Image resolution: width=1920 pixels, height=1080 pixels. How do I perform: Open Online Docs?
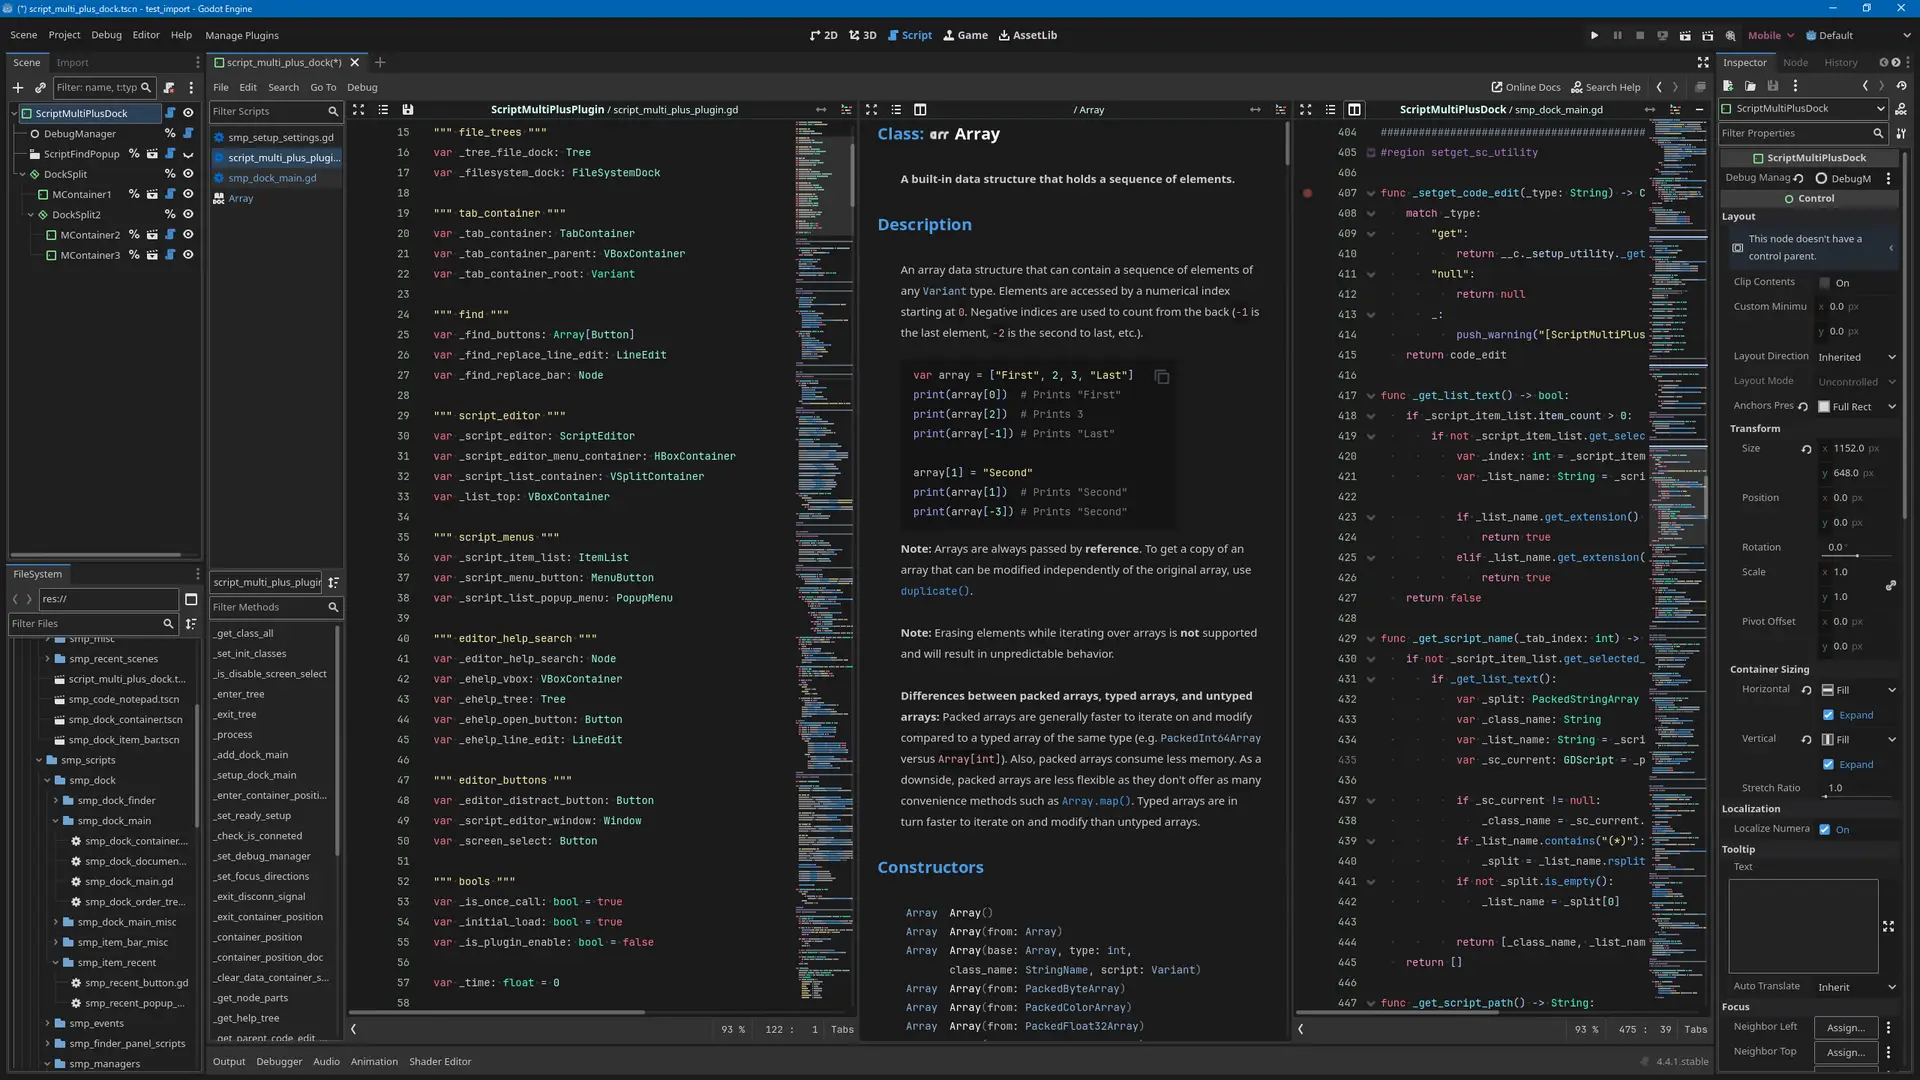(1525, 87)
